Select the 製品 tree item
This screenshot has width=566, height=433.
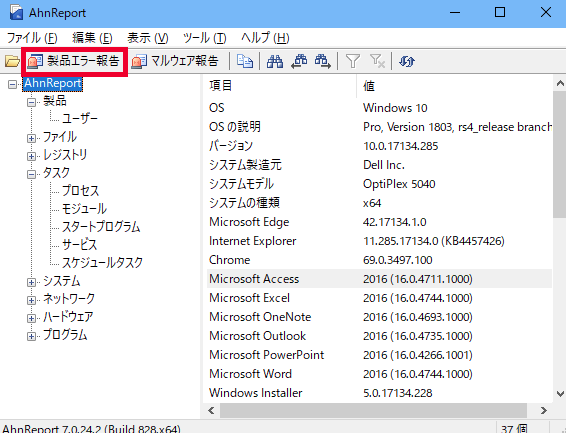point(55,101)
